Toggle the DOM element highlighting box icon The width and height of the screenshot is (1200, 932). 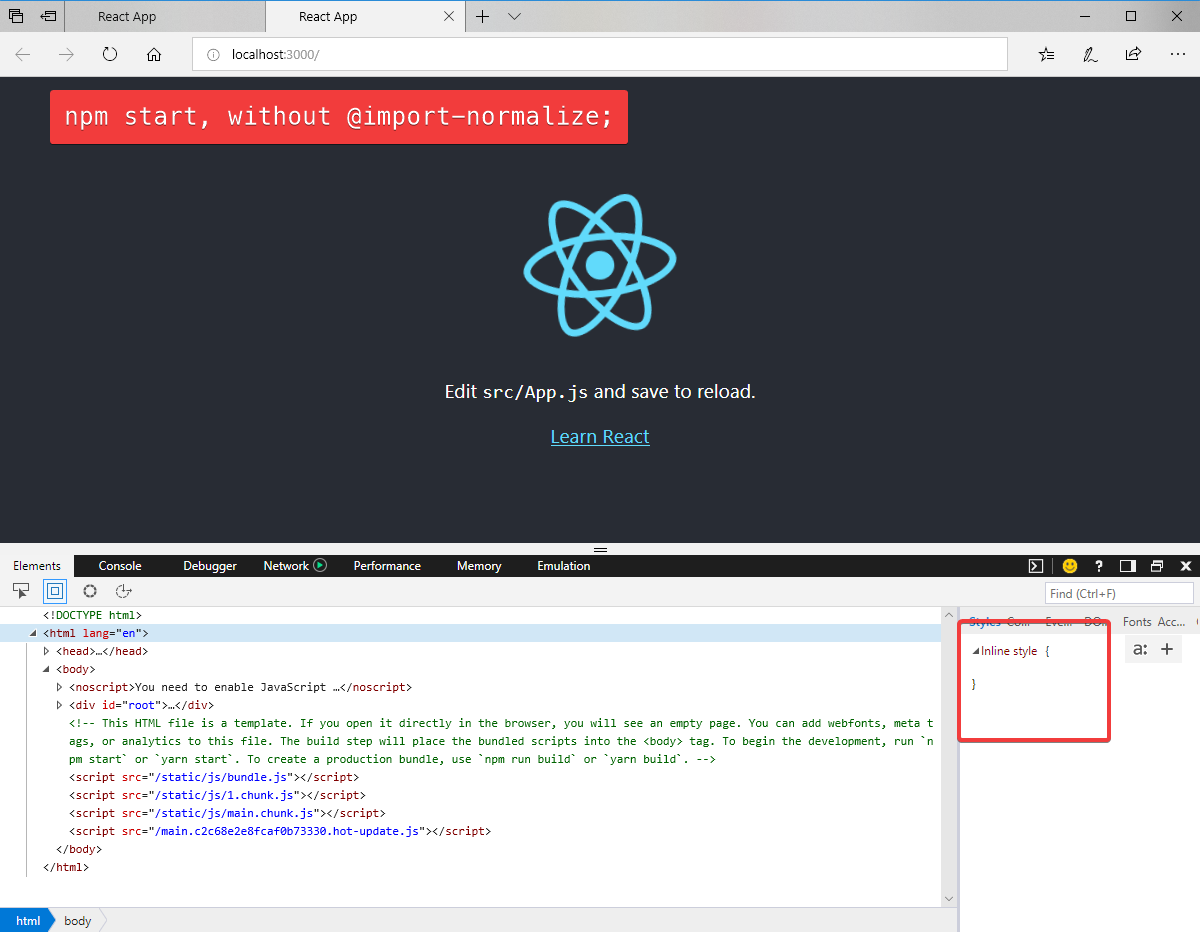click(55, 591)
